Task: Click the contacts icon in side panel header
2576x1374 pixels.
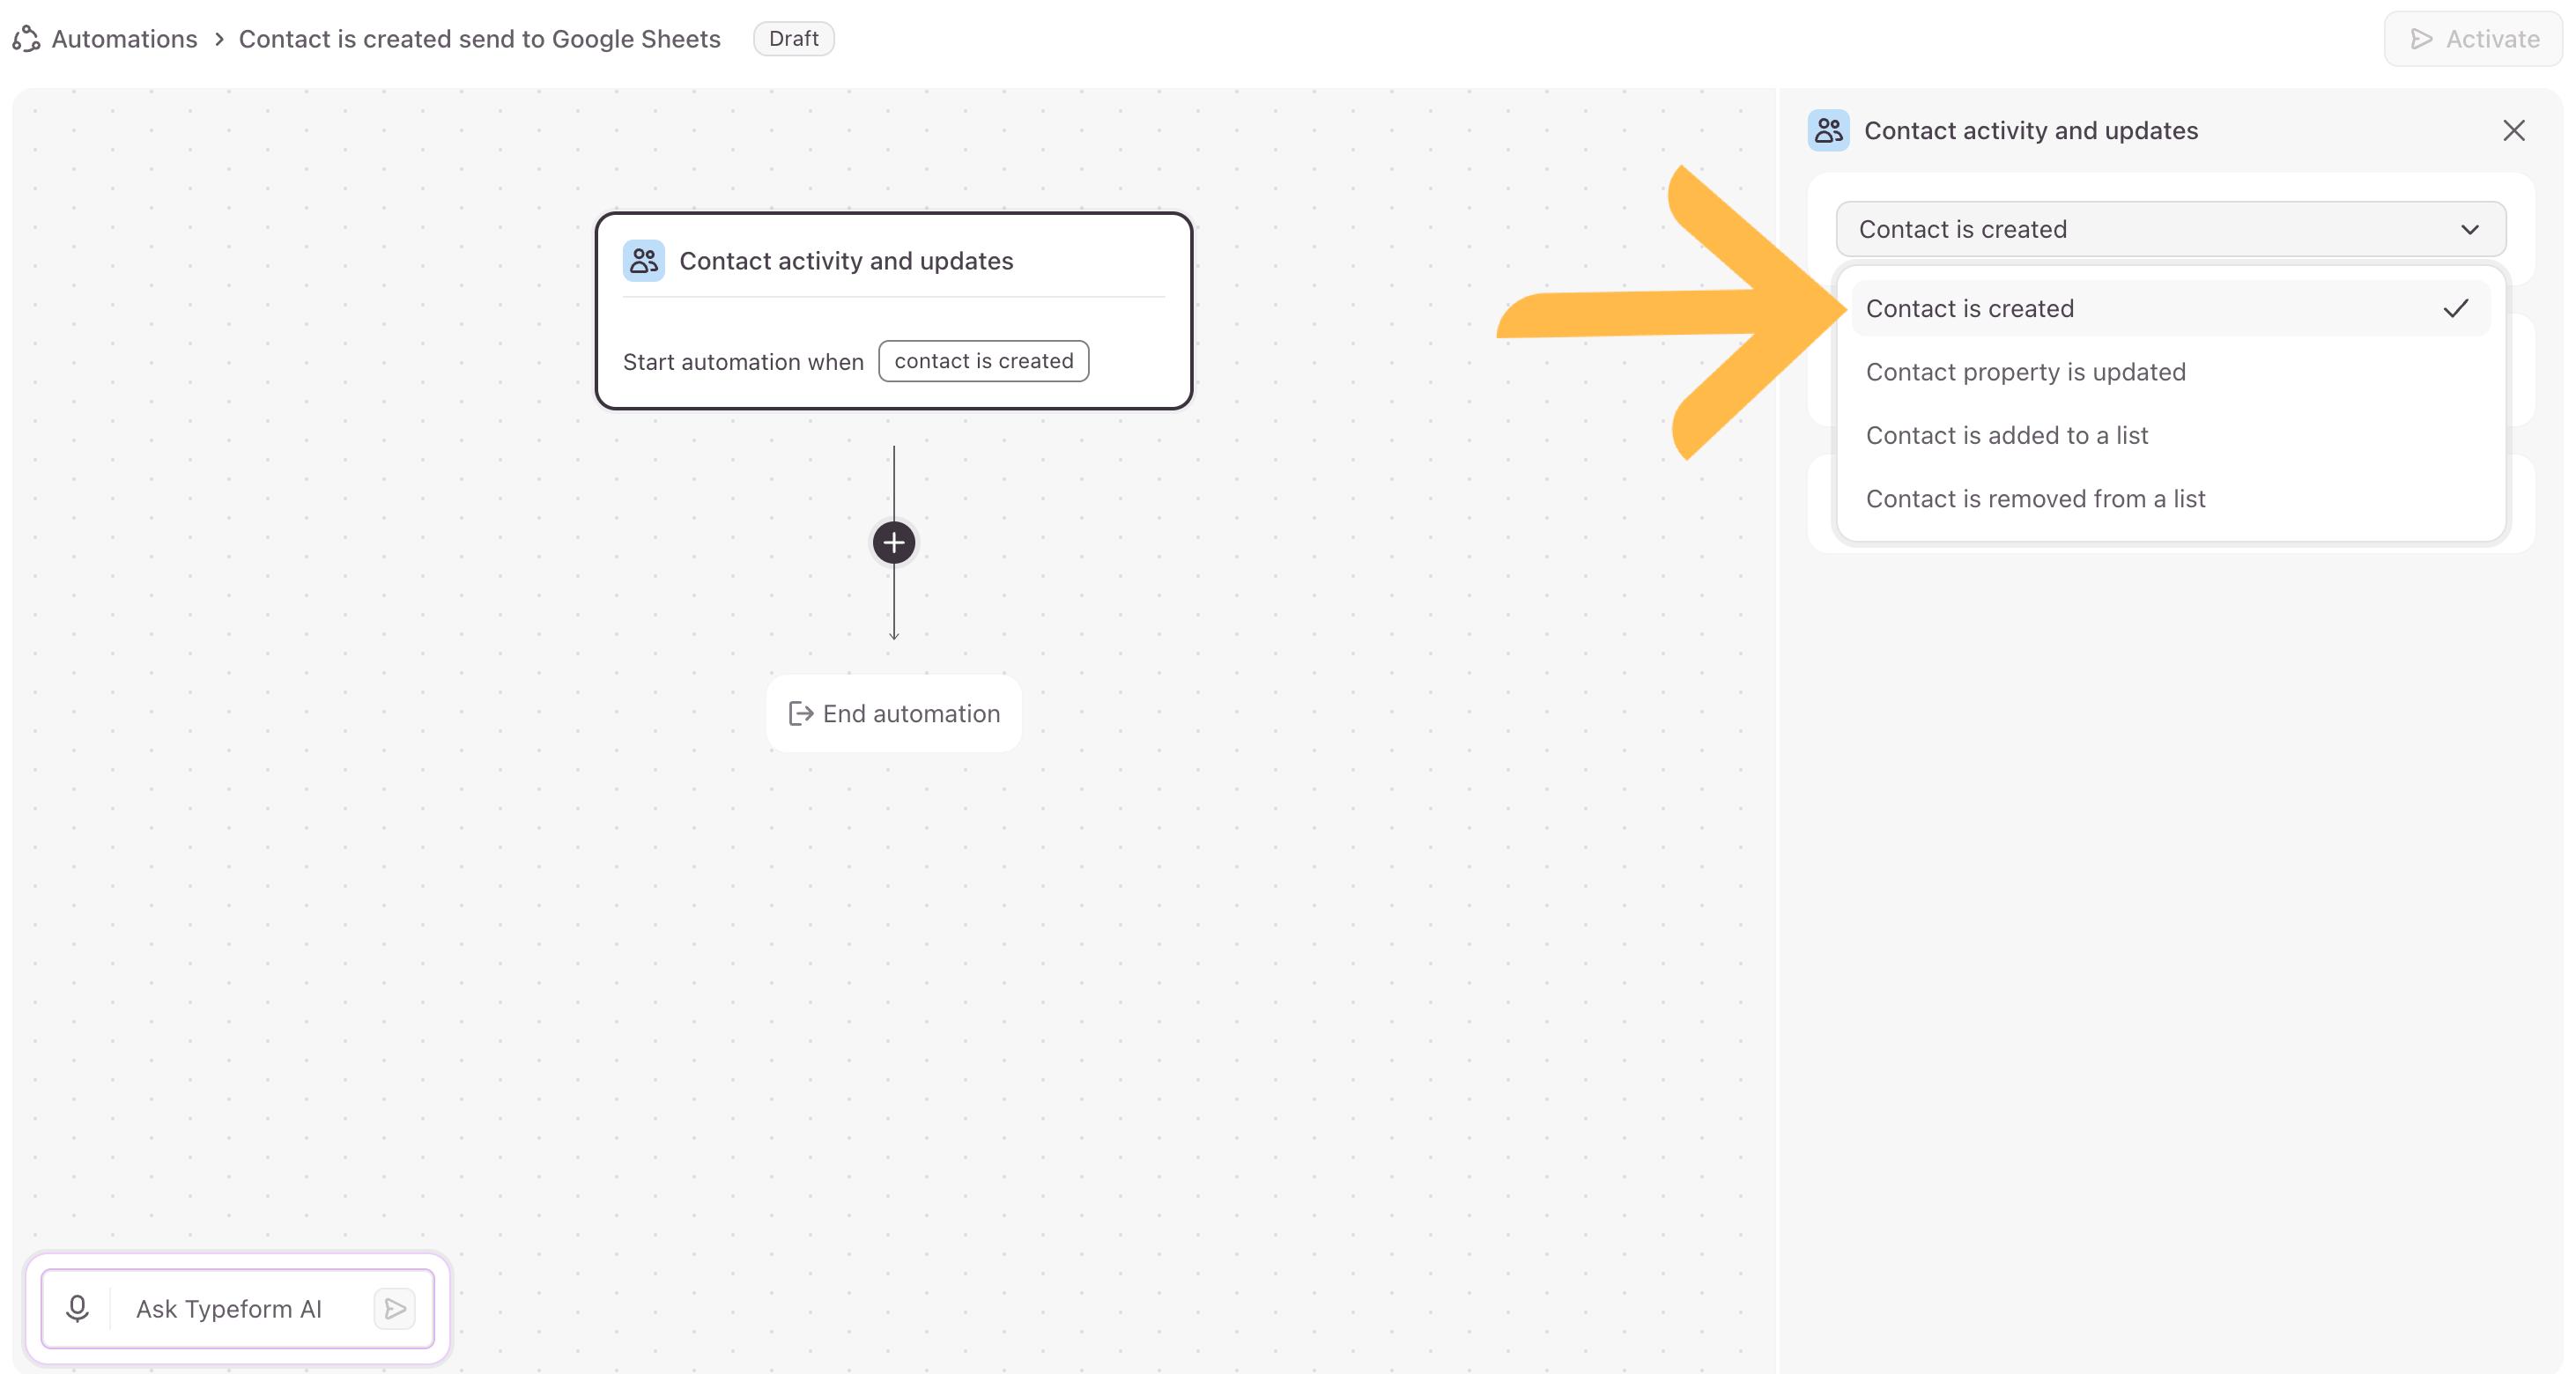Action: [x=1828, y=130]
